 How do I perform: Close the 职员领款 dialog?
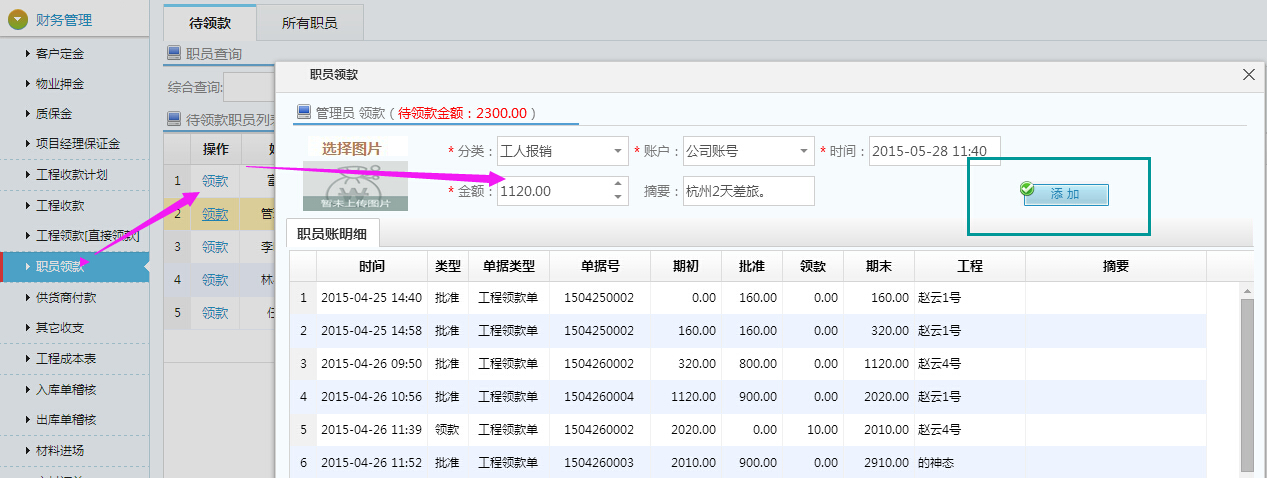point(1247,75)
